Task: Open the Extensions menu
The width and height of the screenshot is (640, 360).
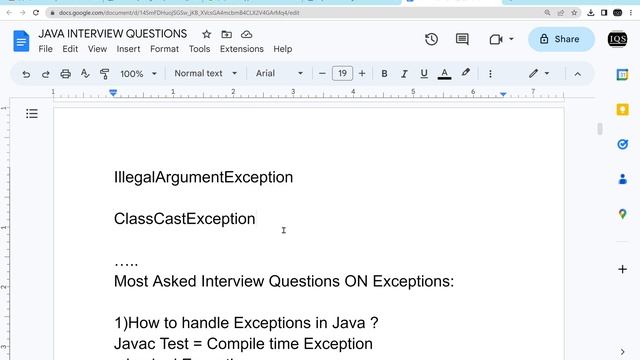Action: pyautogui.click(x=242, y=49)
